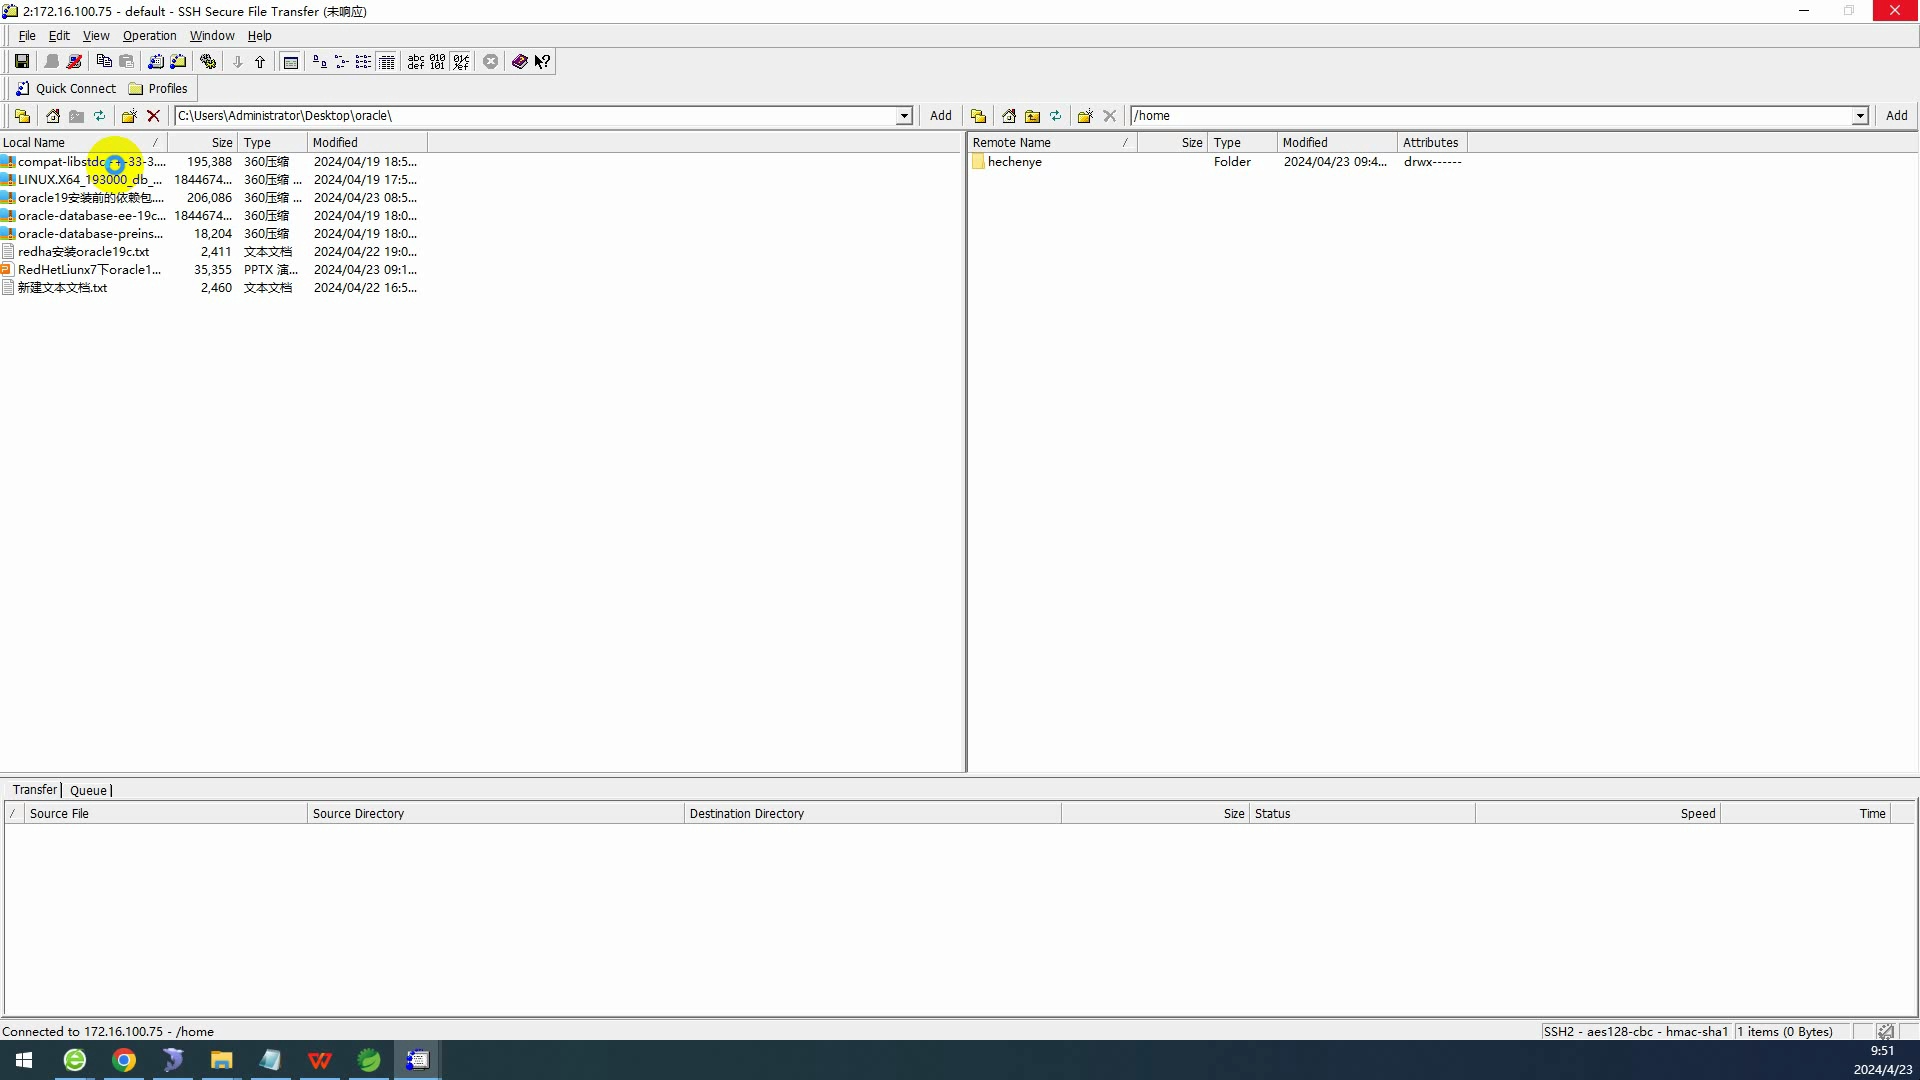Open the Settings gear toolbar icon

[x=208, y=62]
